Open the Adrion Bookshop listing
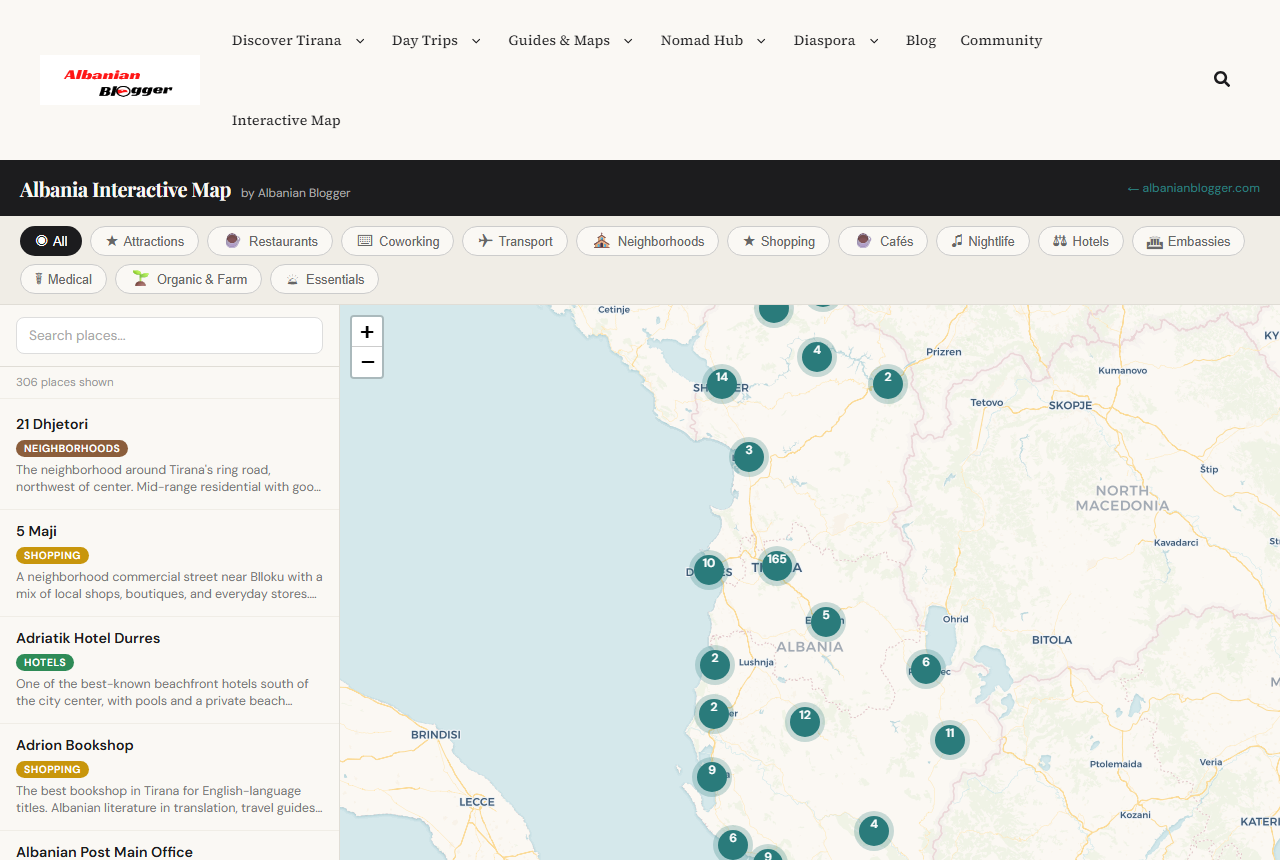This screenshot has width=1280, height=860. (170, 777)
